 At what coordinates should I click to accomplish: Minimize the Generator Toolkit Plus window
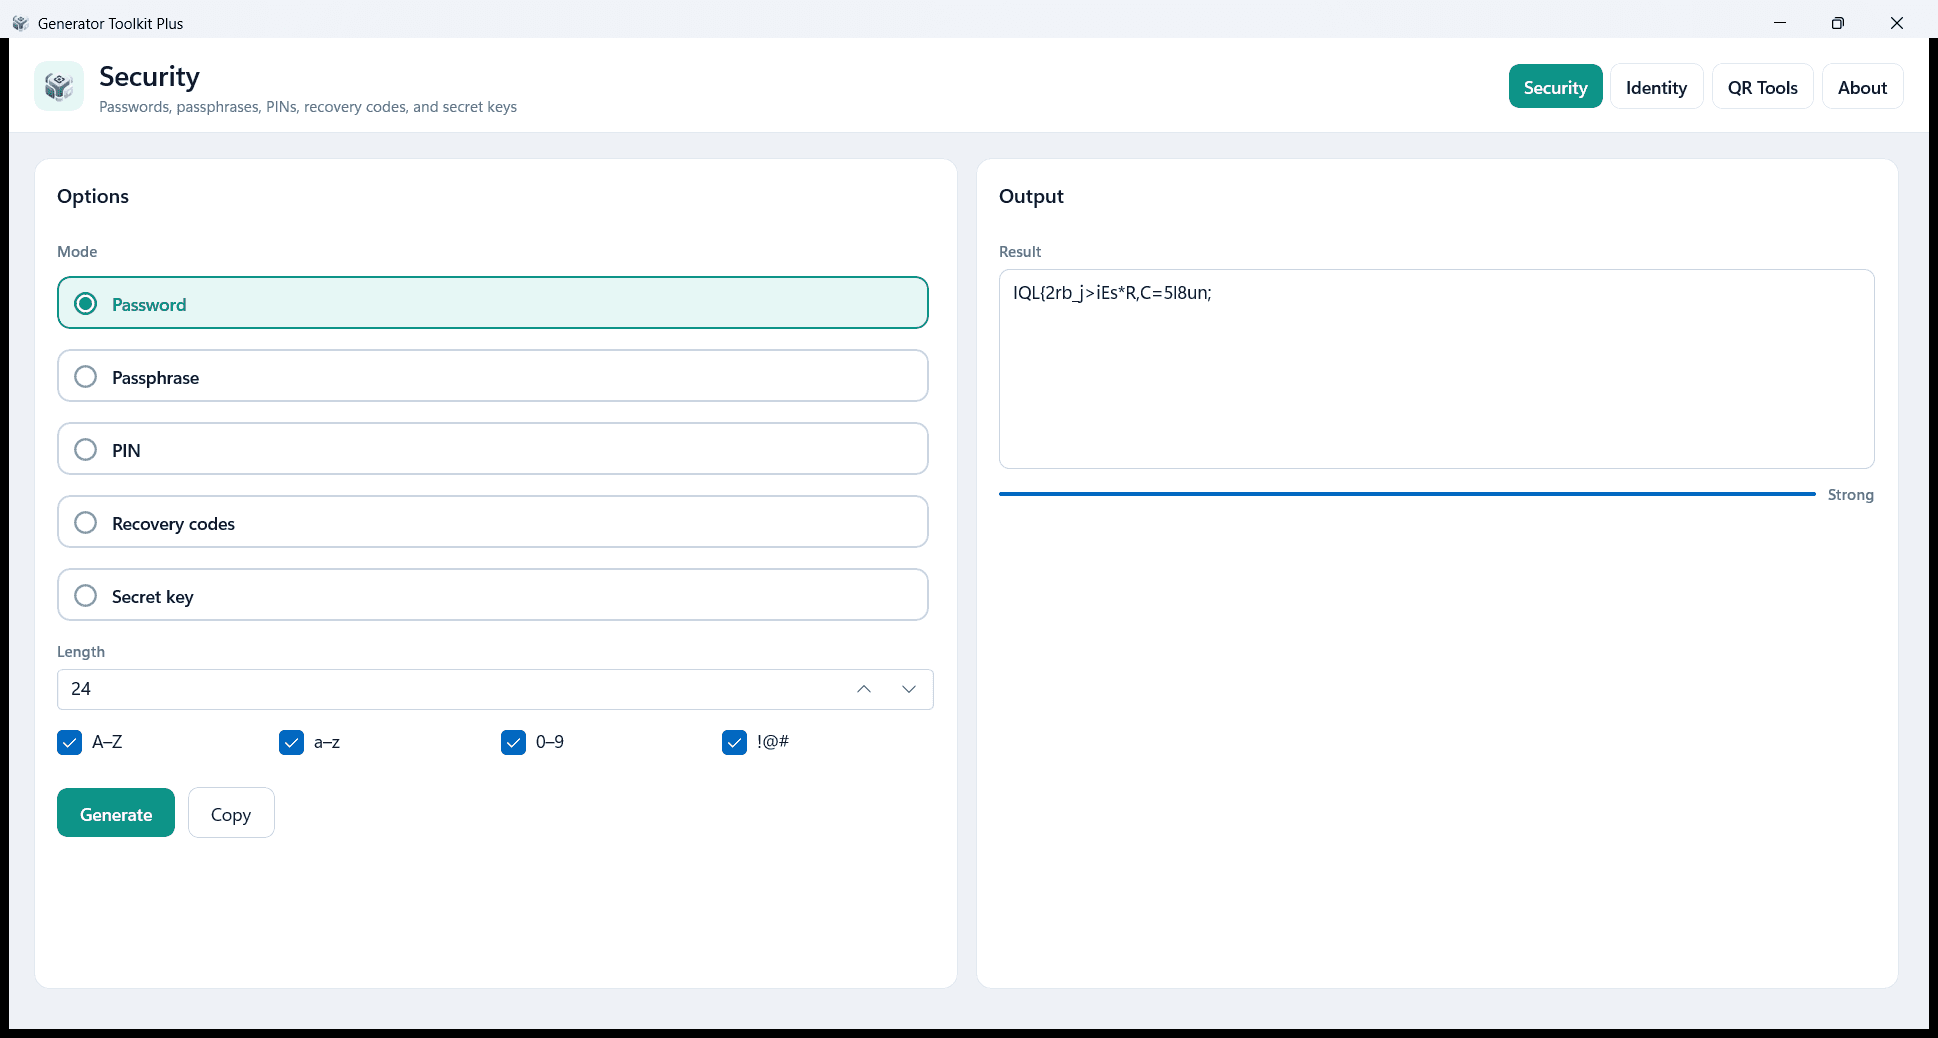[x=1780, y=23]
